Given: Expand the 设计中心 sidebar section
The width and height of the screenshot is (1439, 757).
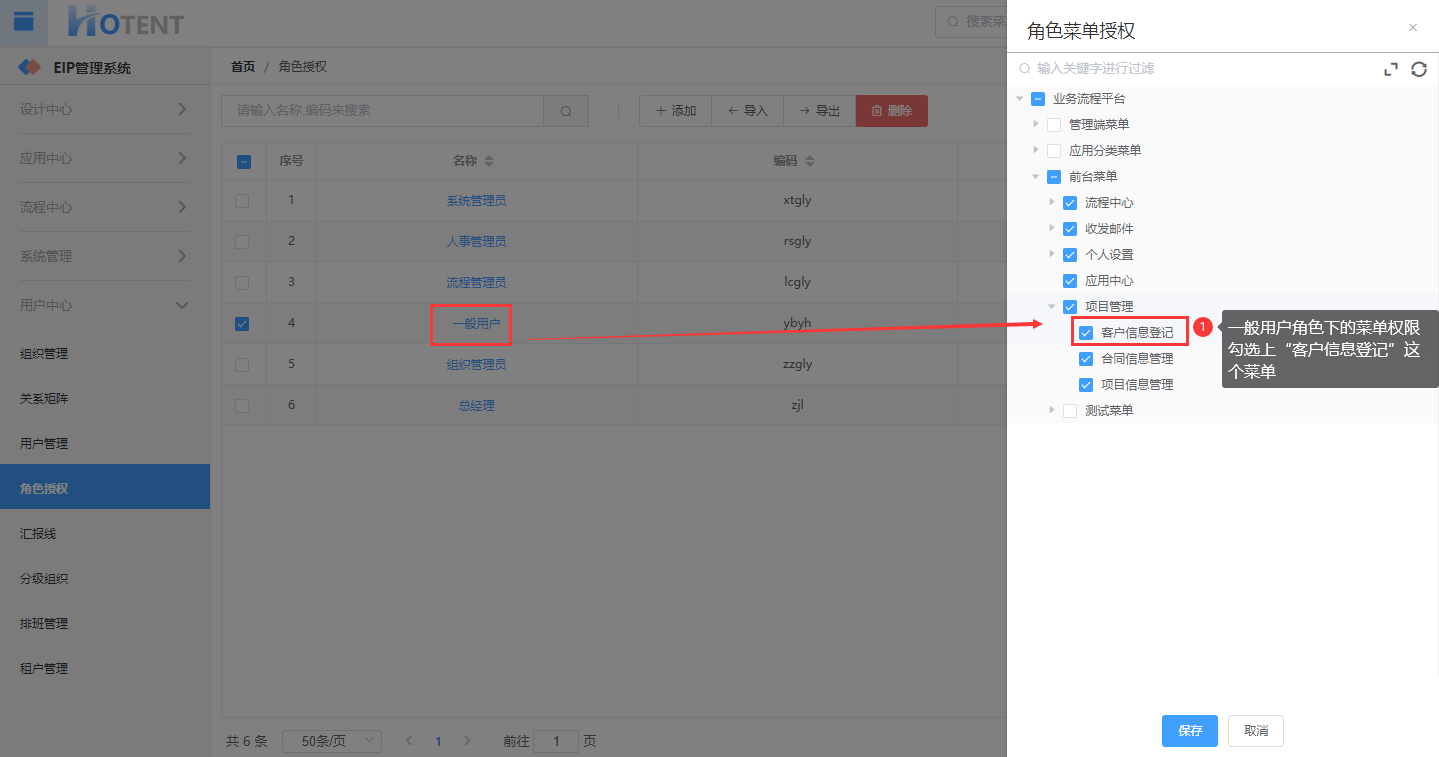Looking at the screenshot, I should 104,109.
